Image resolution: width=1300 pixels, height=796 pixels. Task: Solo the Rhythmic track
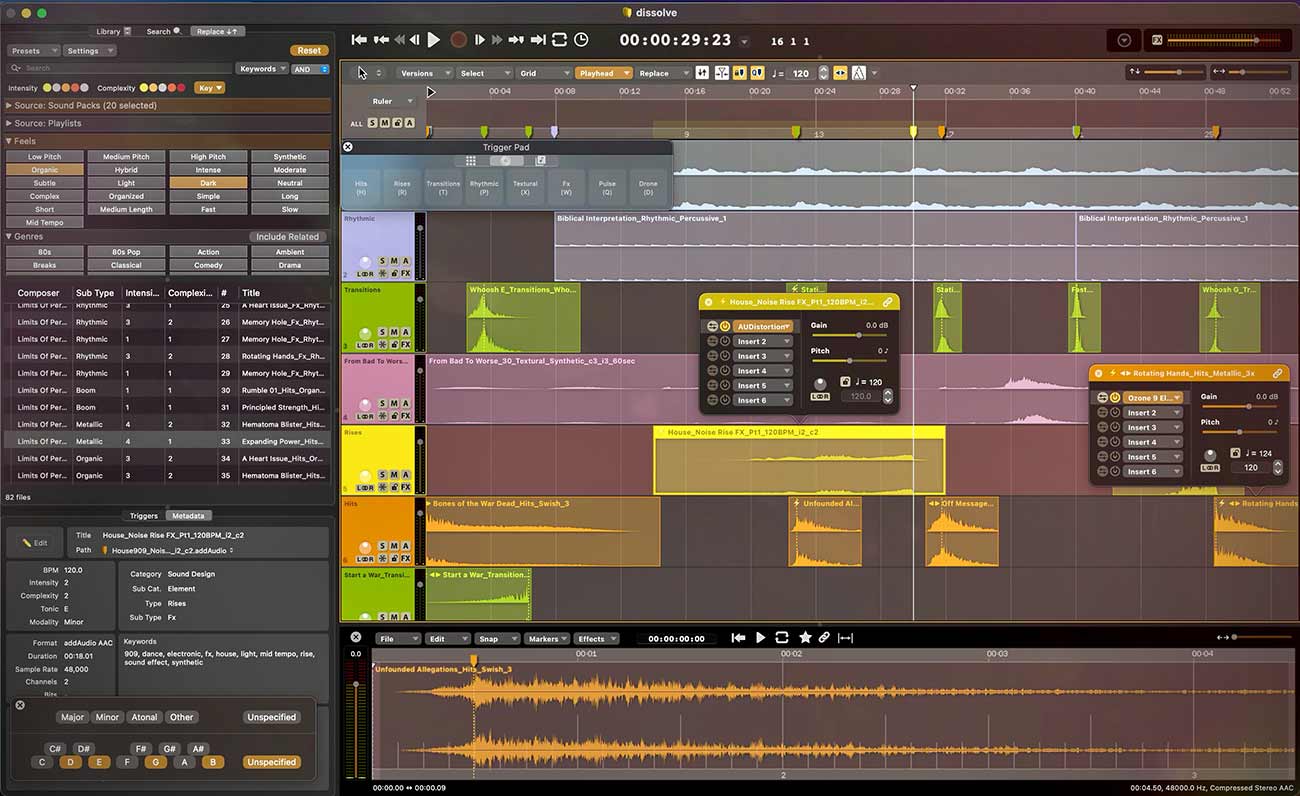coord(382,261)
